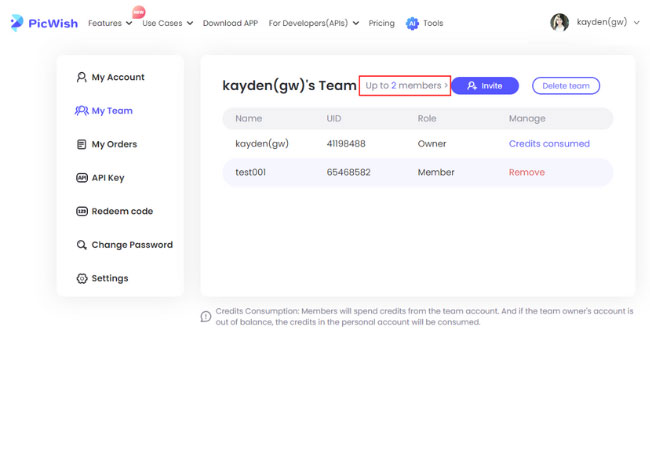This screenshot has width=650, height=450.
Task: Click the API Key icon
Action: point(82,178)
